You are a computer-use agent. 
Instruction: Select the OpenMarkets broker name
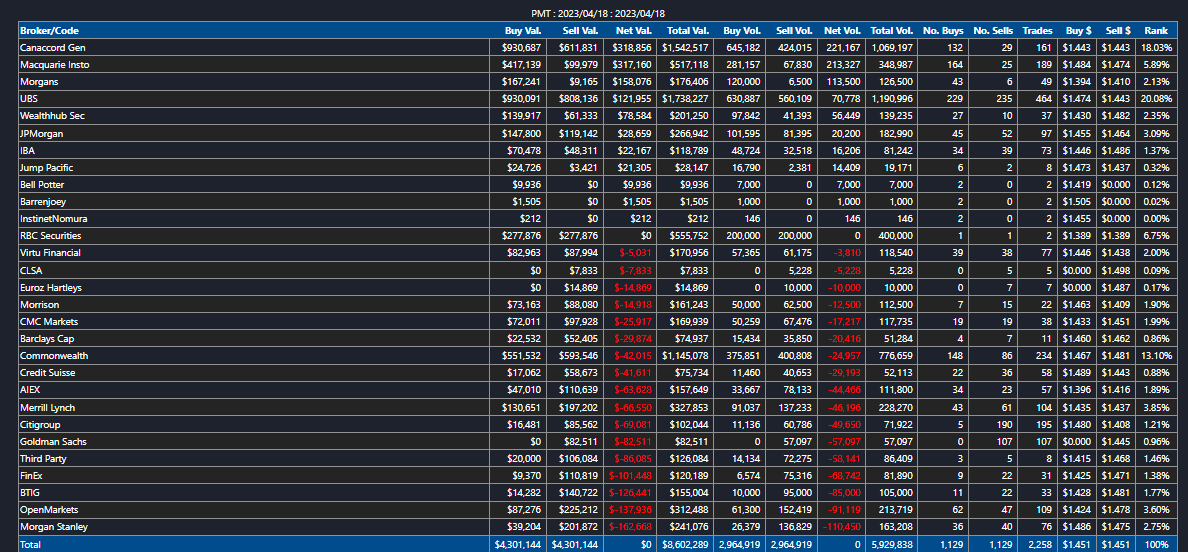pos(49,510)
